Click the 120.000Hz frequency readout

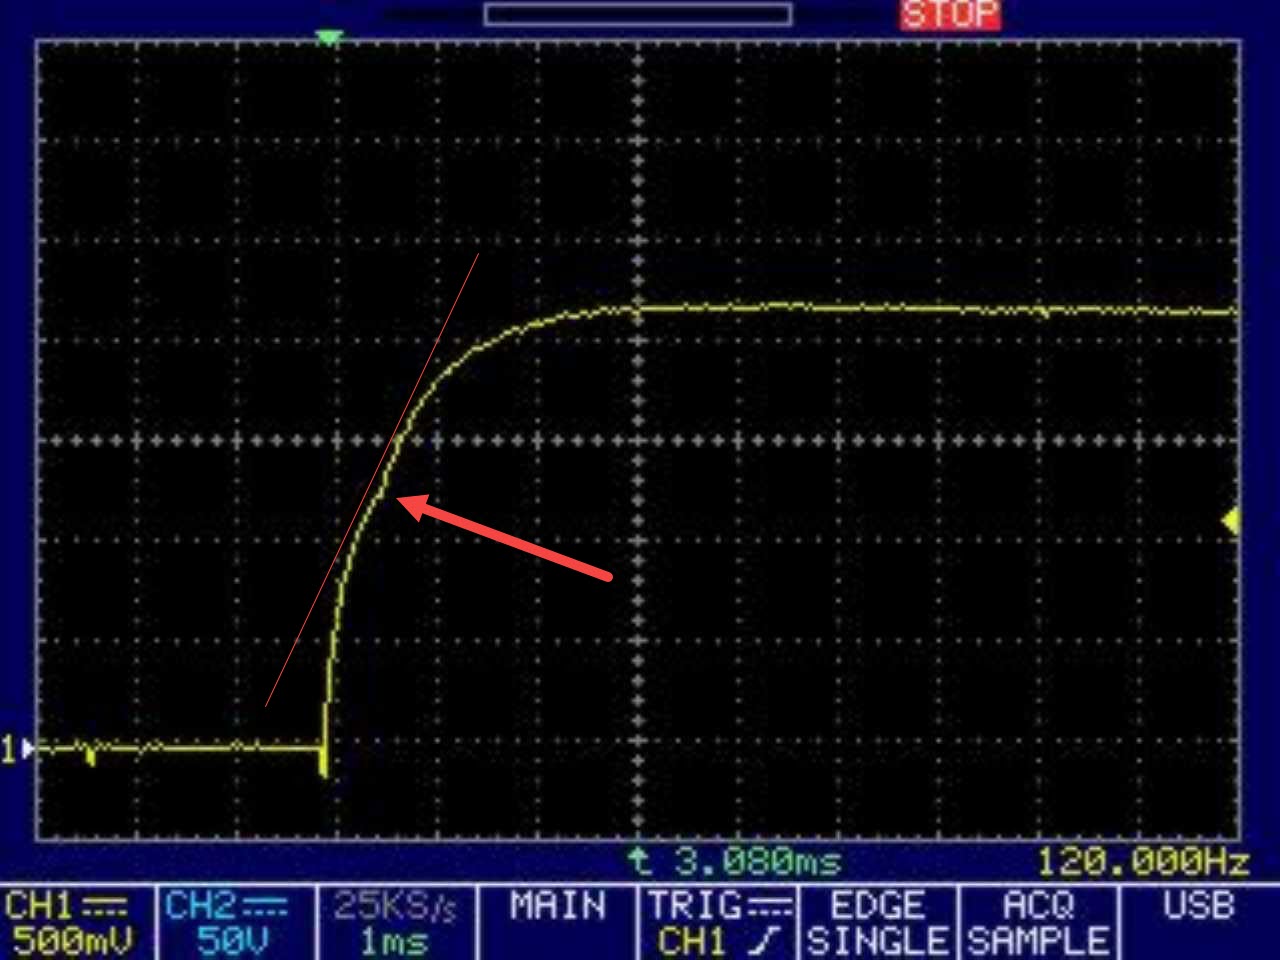(x=1142, y=860)
